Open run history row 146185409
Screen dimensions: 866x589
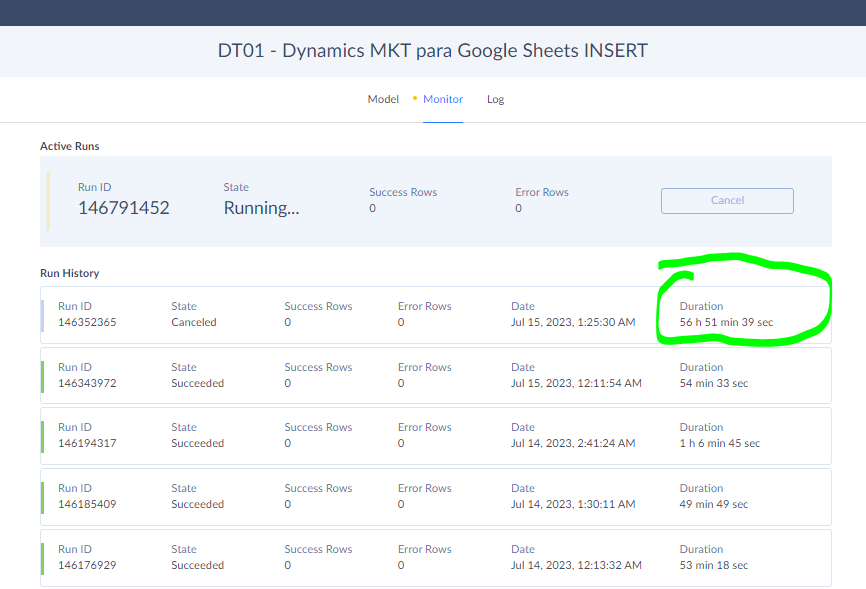click(436, 497)
